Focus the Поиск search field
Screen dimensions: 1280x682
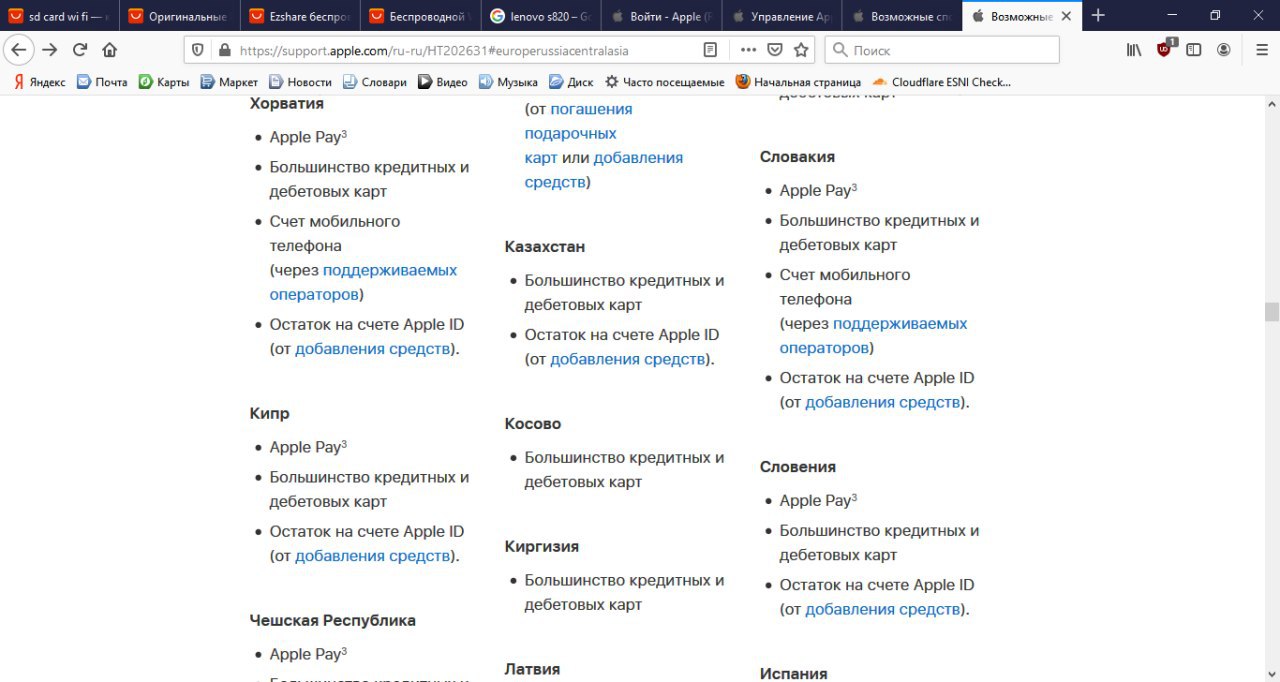[942, 50]
